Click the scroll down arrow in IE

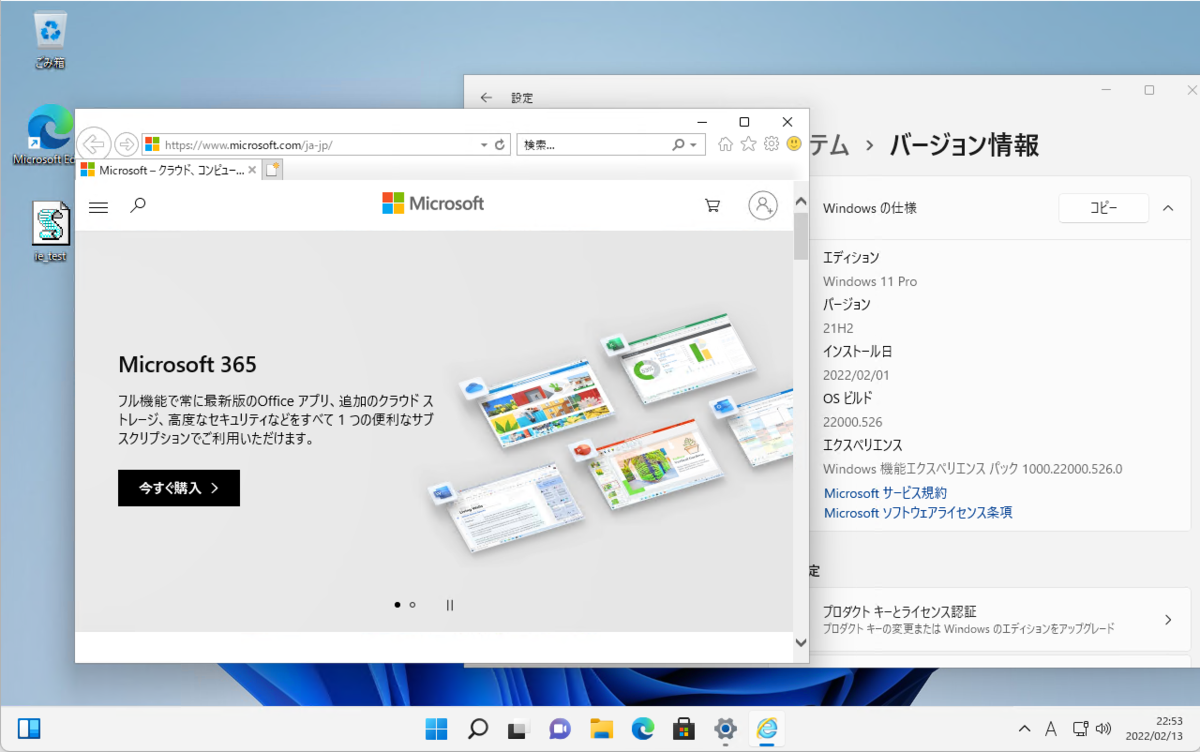pos(800,642)
